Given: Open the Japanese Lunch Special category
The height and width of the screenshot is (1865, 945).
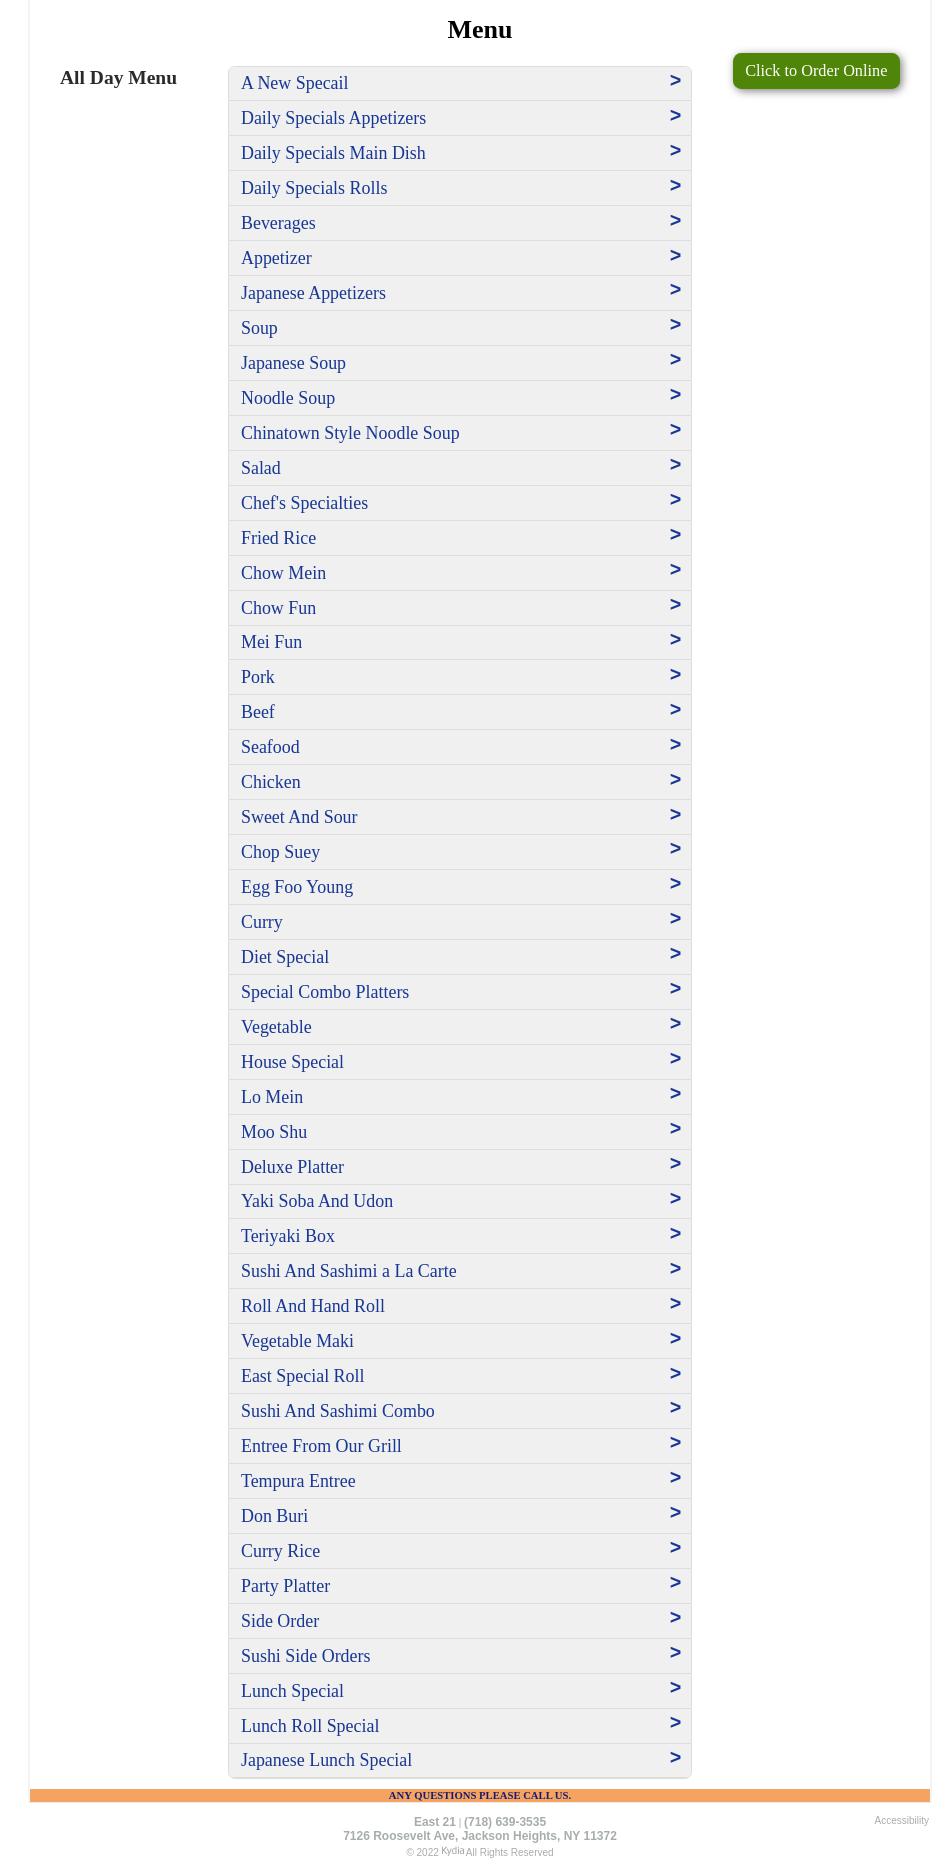Looking at the screenshot, I should pyautogui.click(x=326, y=1760).
